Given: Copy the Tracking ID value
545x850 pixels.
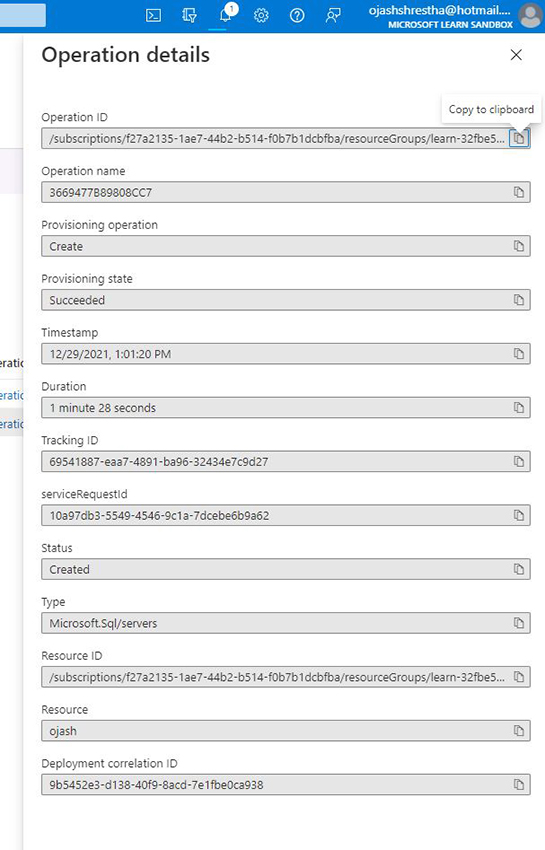Looking at the screenshot, I should point(519,461).
